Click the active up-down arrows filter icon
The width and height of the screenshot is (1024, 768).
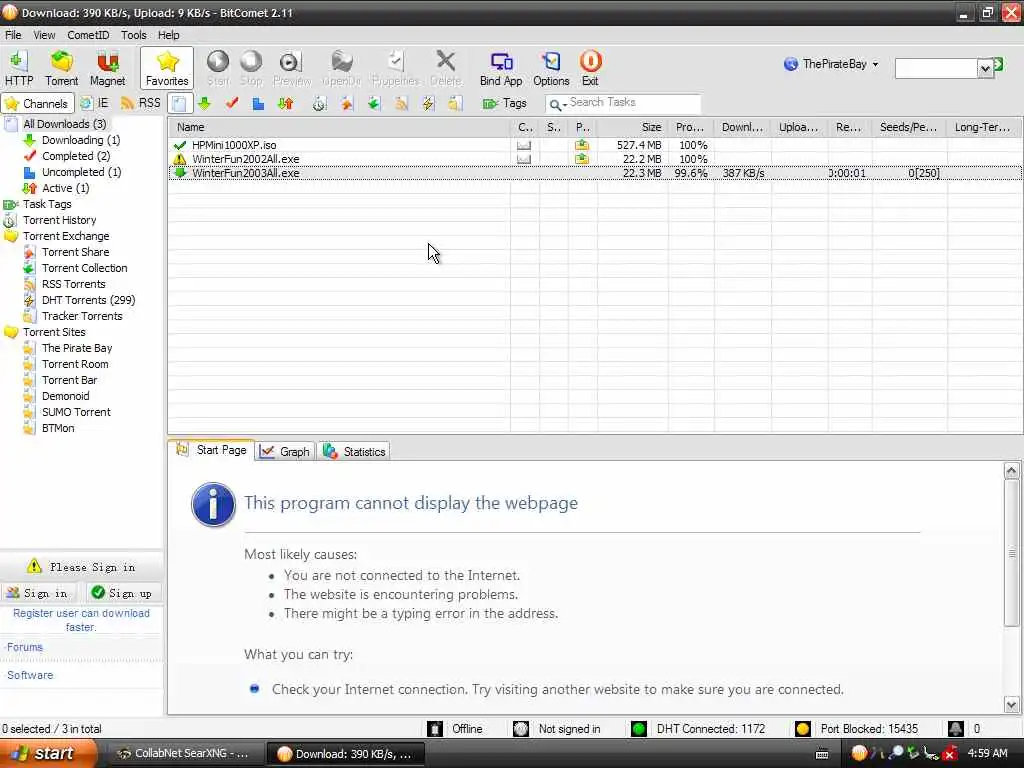click(285, 103)
